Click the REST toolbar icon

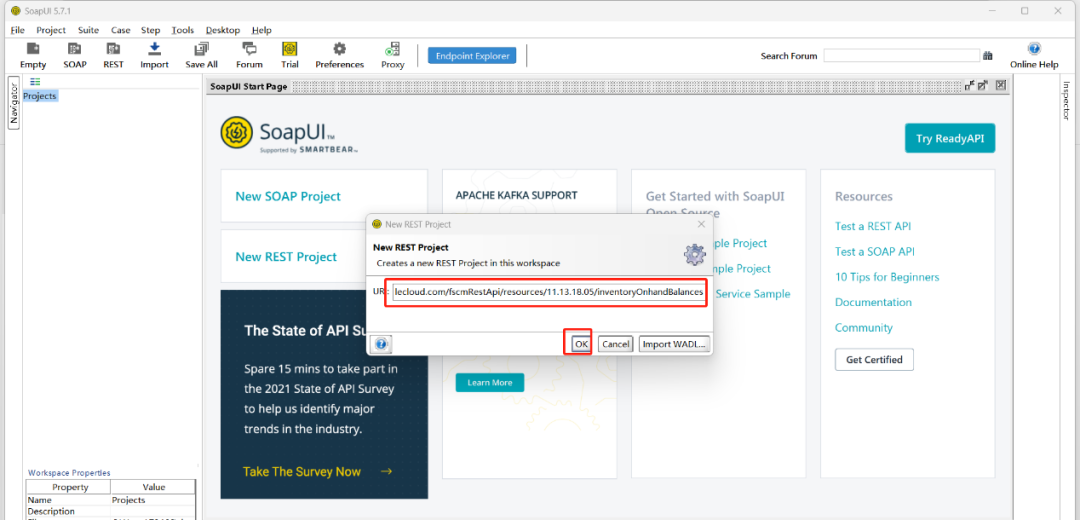[x=113, y=55]
